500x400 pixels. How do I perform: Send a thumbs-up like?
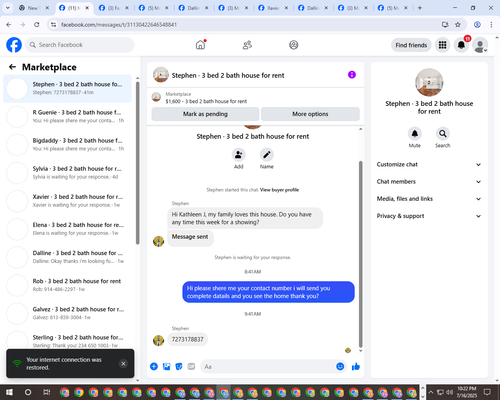356,367
